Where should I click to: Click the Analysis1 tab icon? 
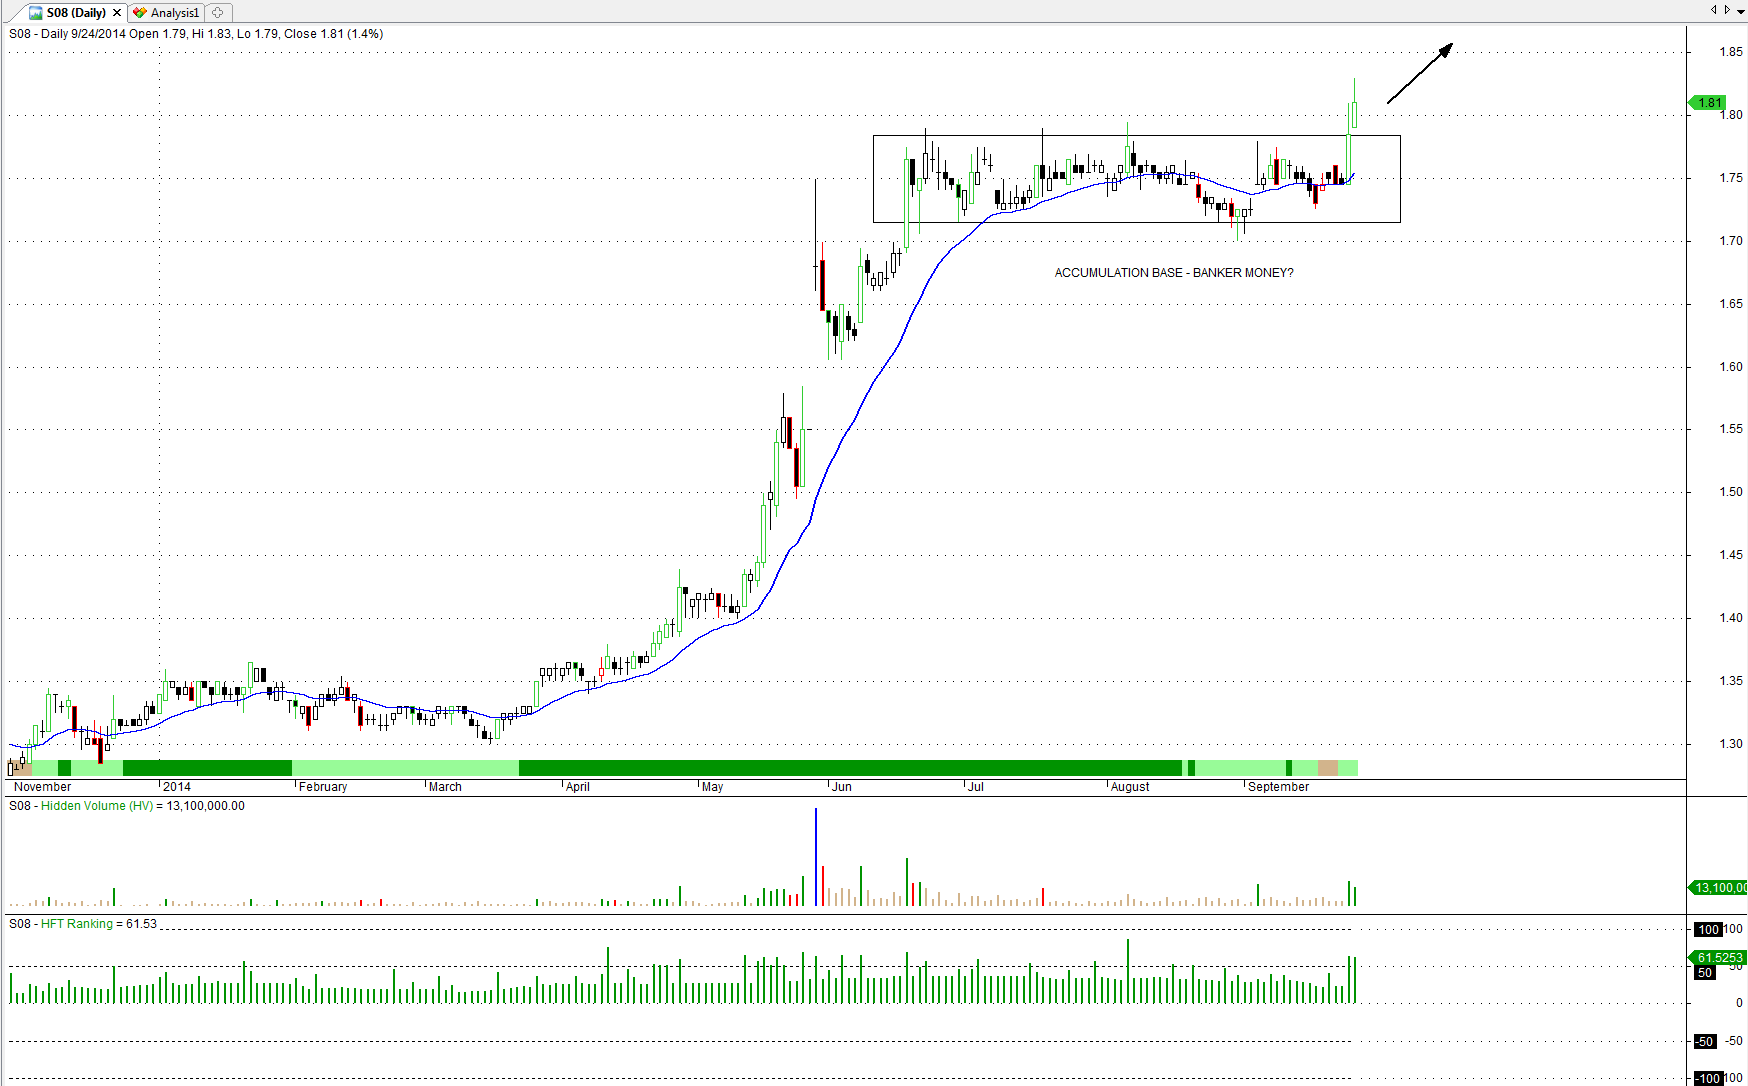click(140, 13)
